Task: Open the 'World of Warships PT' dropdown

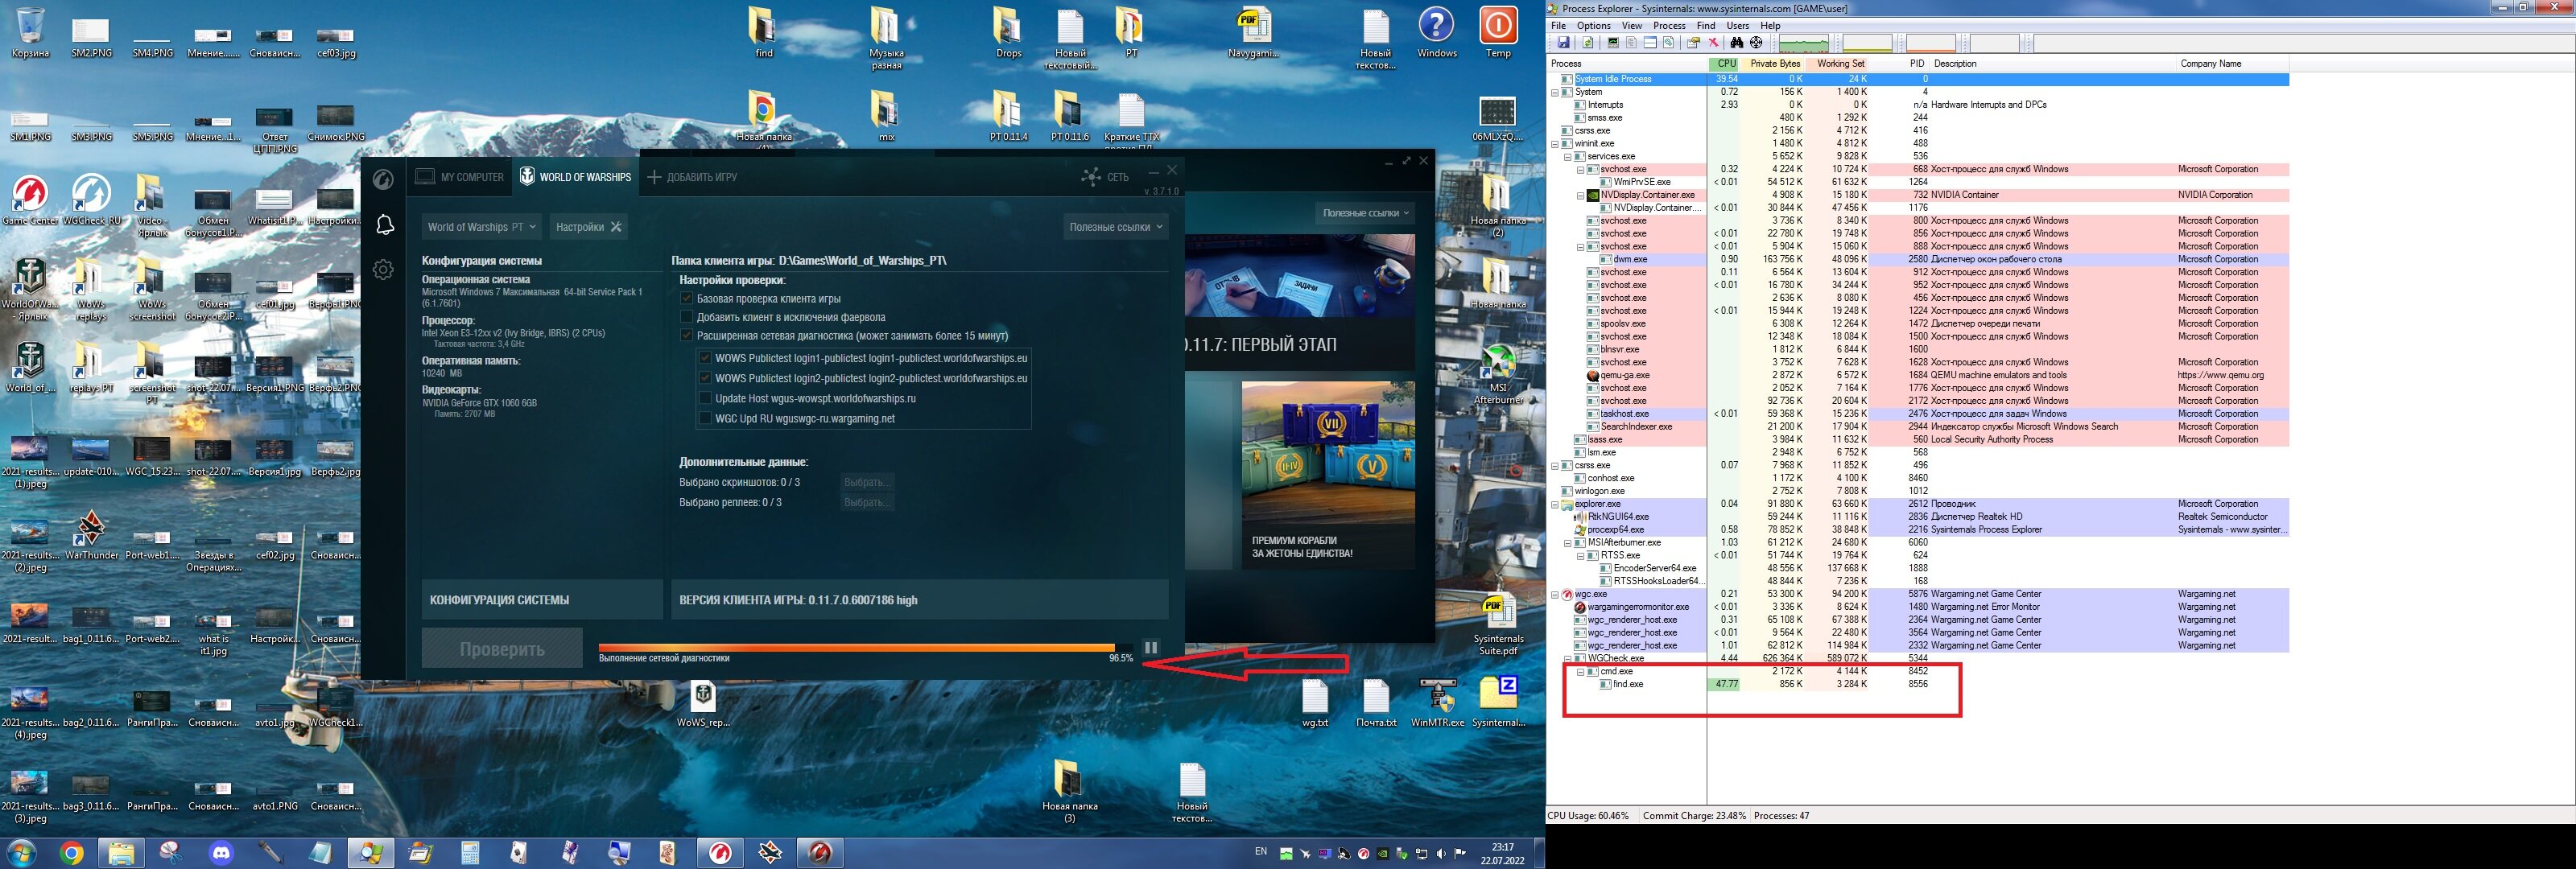Action: (x=482, y=227)
